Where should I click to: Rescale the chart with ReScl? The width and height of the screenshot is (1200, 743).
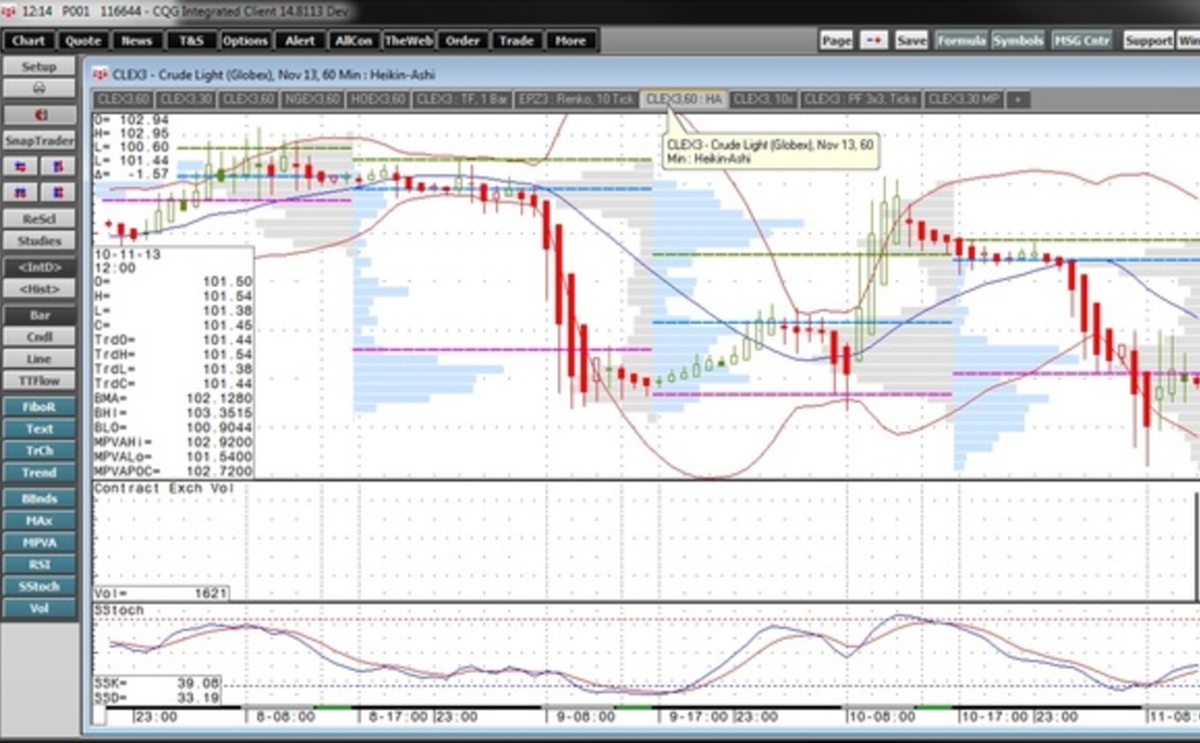point(40,218)
